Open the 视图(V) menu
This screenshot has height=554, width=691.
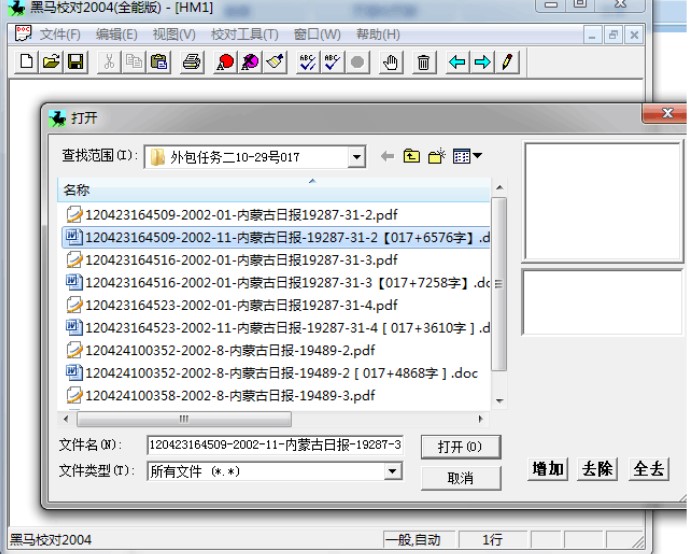pyautogui.click(x=174, y=34)
